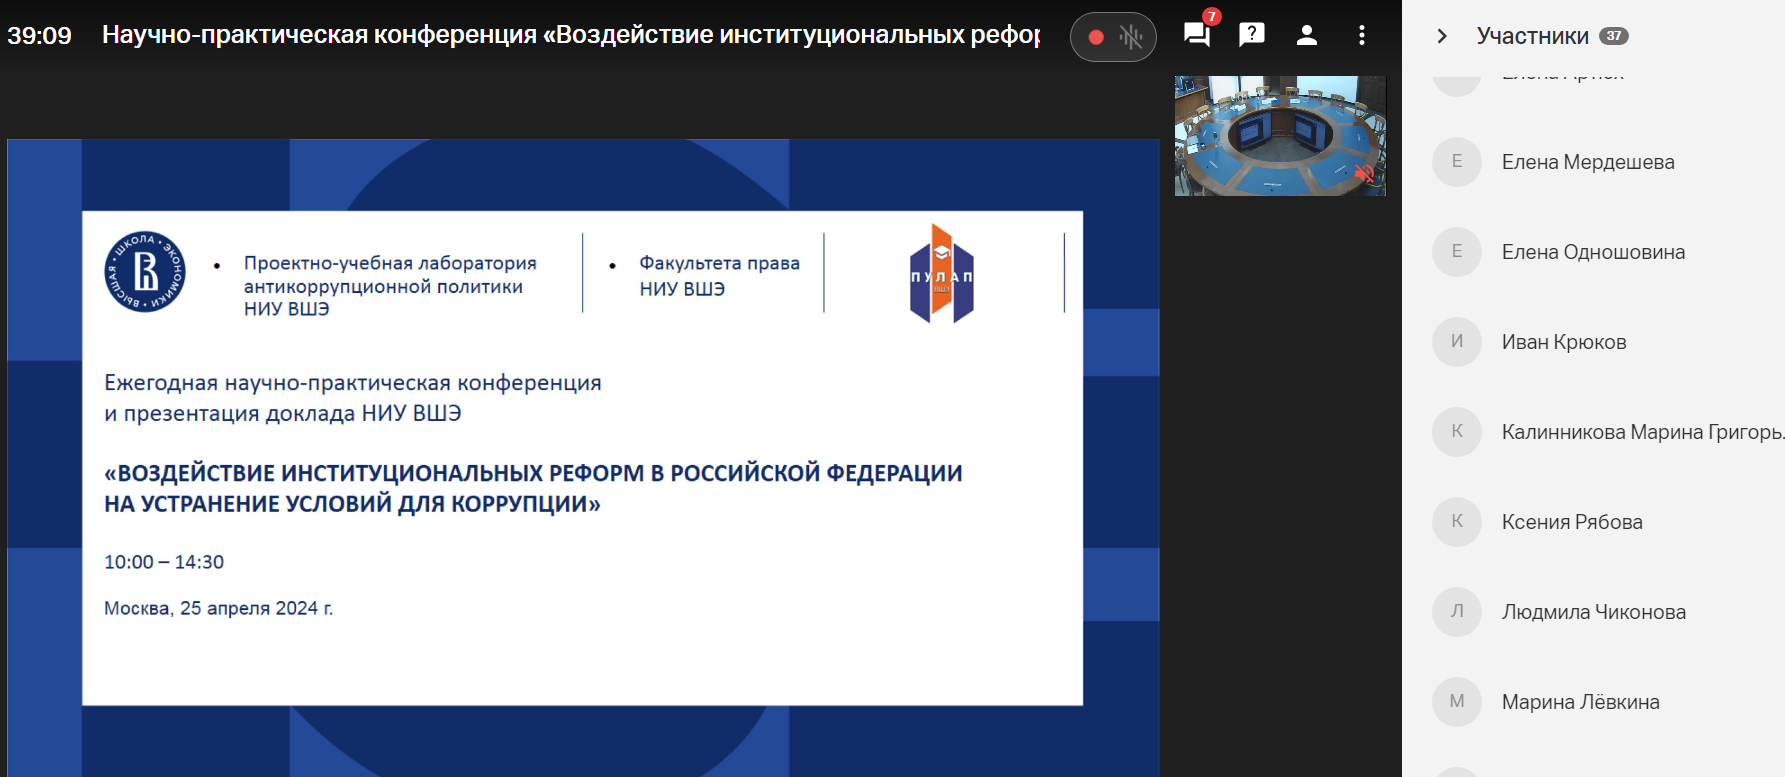Click the conference title in the top bar
Screen dimensions: 1785x777
coord(571,35)
